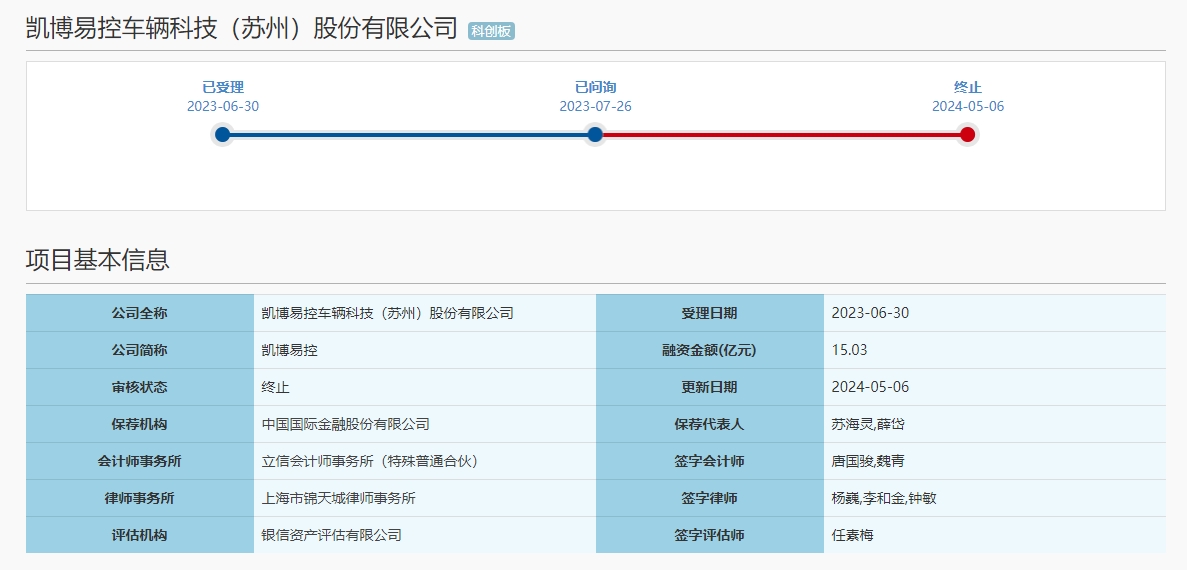Screen dimensions: 1187x570
Task: Click the 唐国骏,魏青 accountants value
Action: [868, 461]
